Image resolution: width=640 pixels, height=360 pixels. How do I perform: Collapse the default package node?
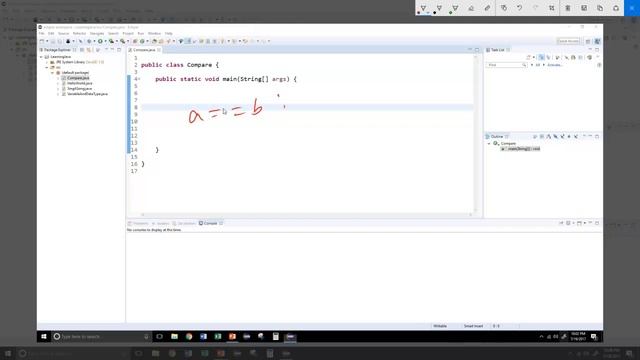(52, 73)
